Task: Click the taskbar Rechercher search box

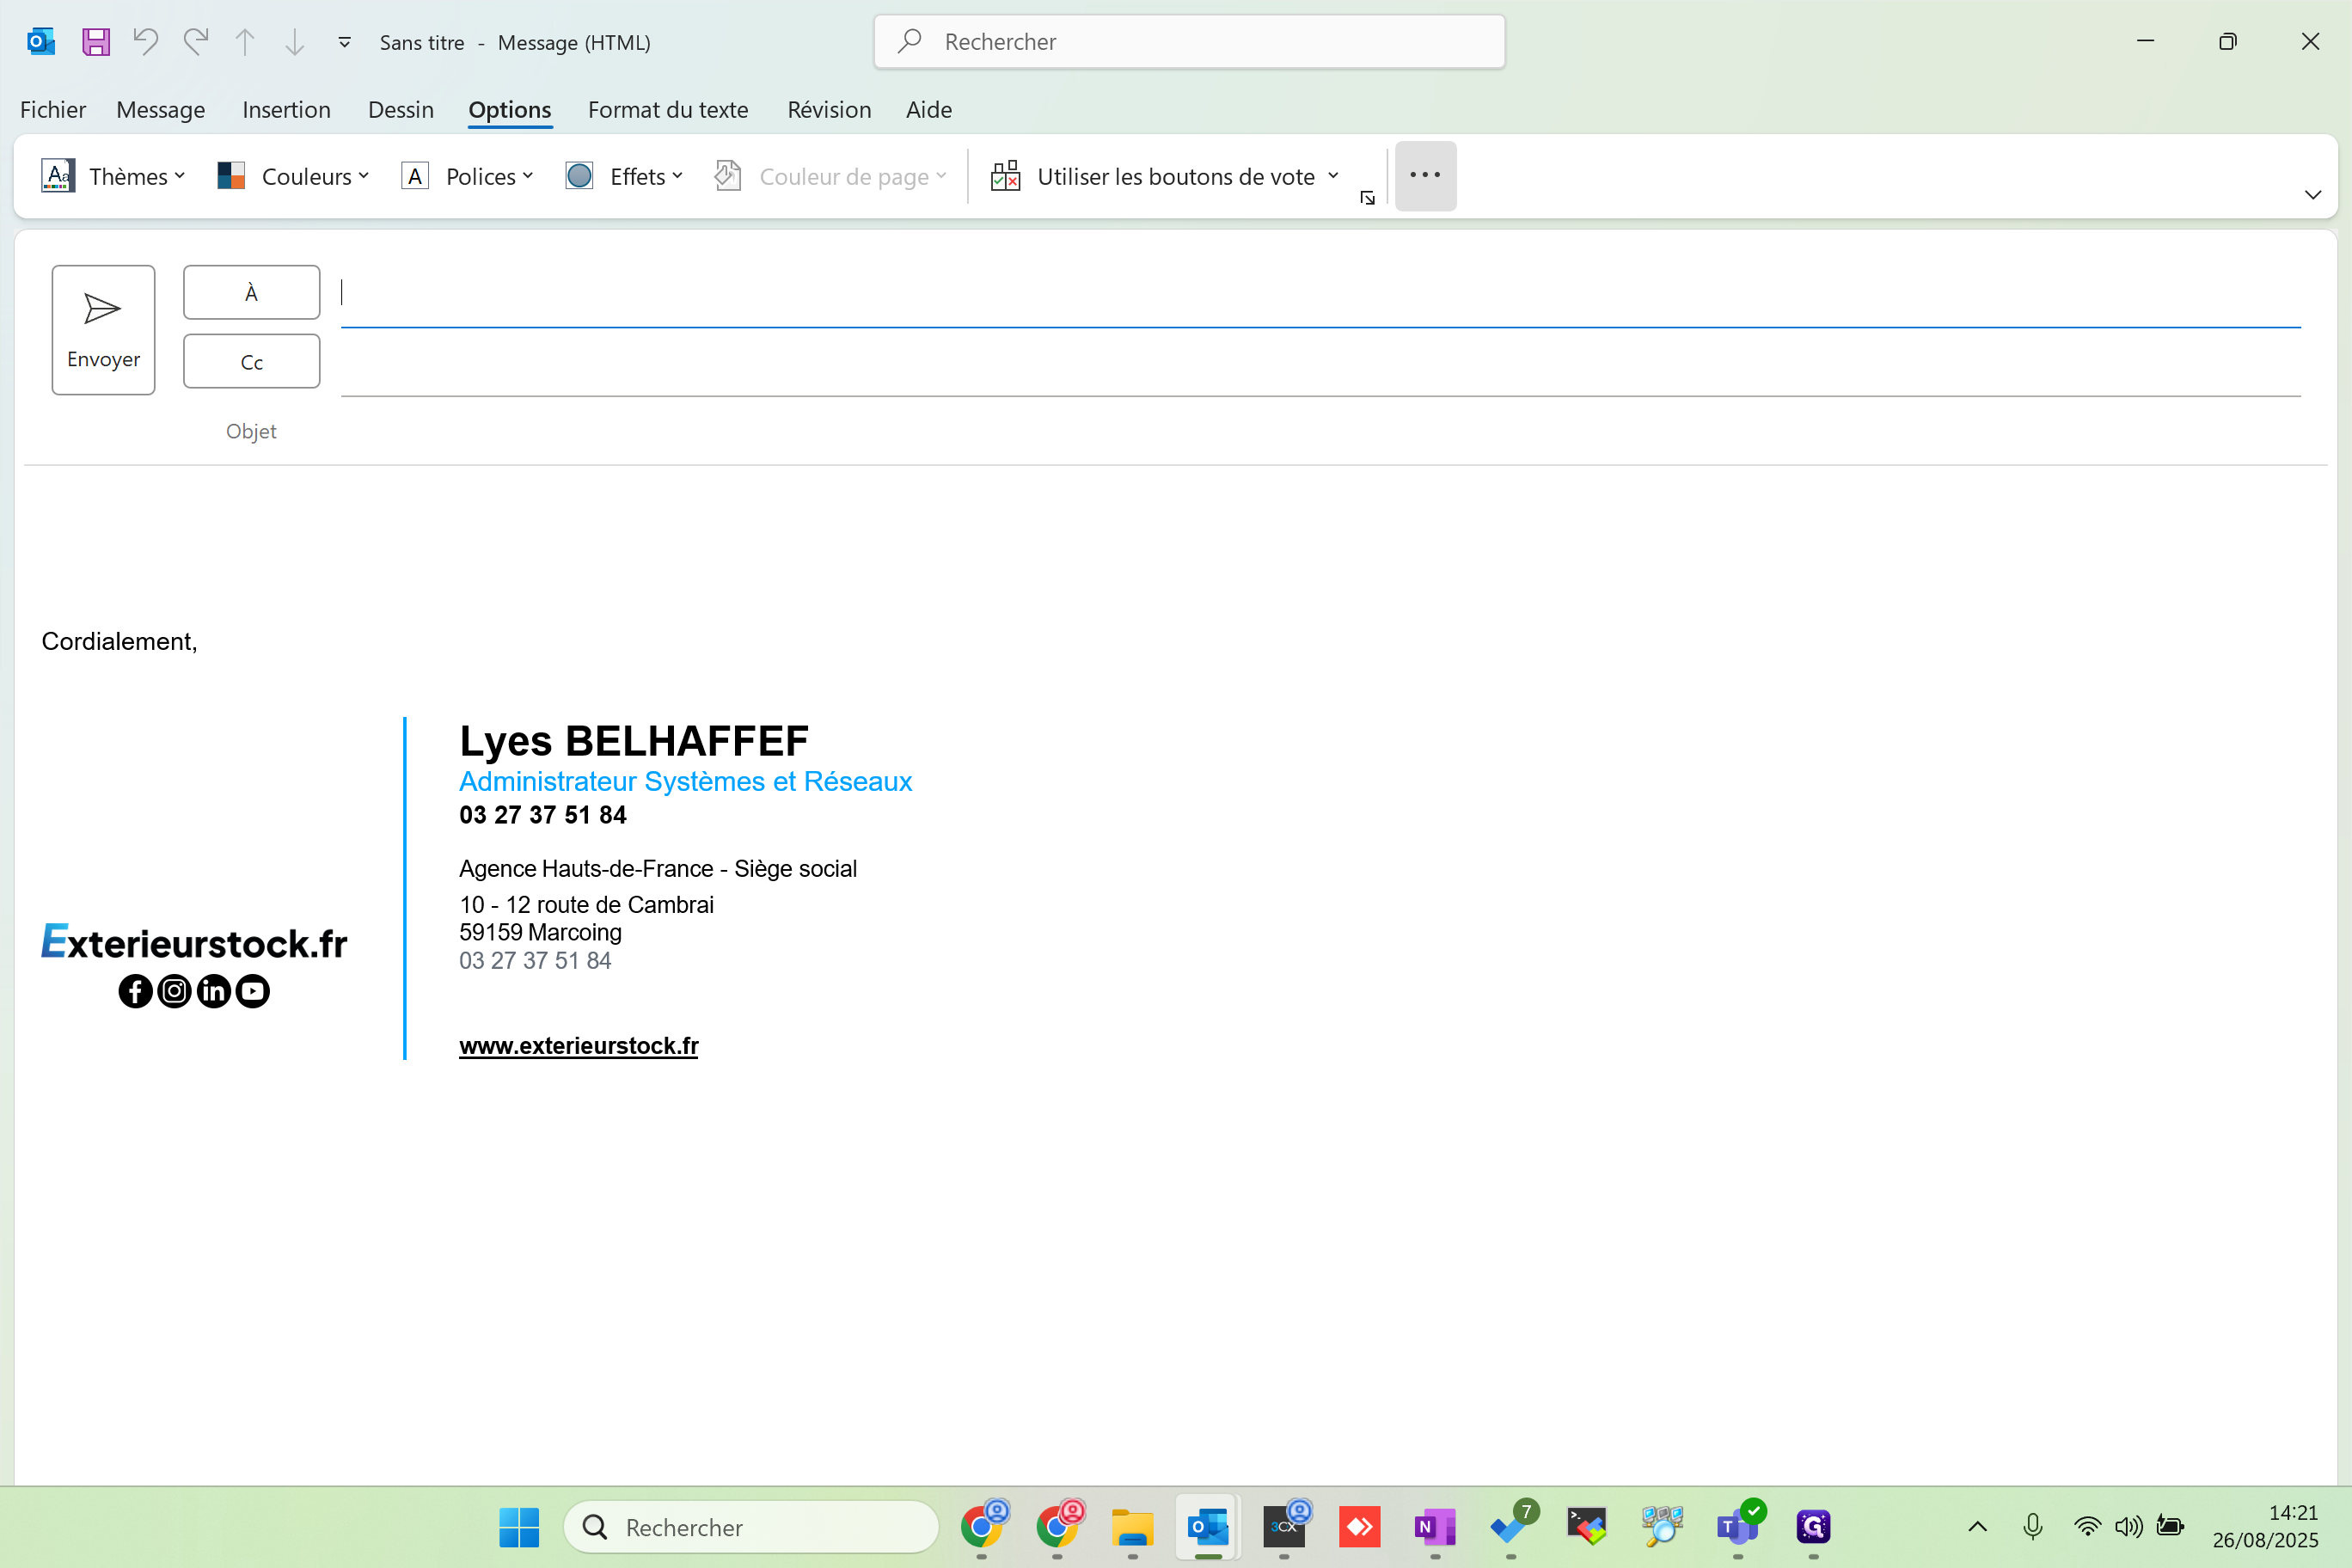Action: tap(751, 1527)
